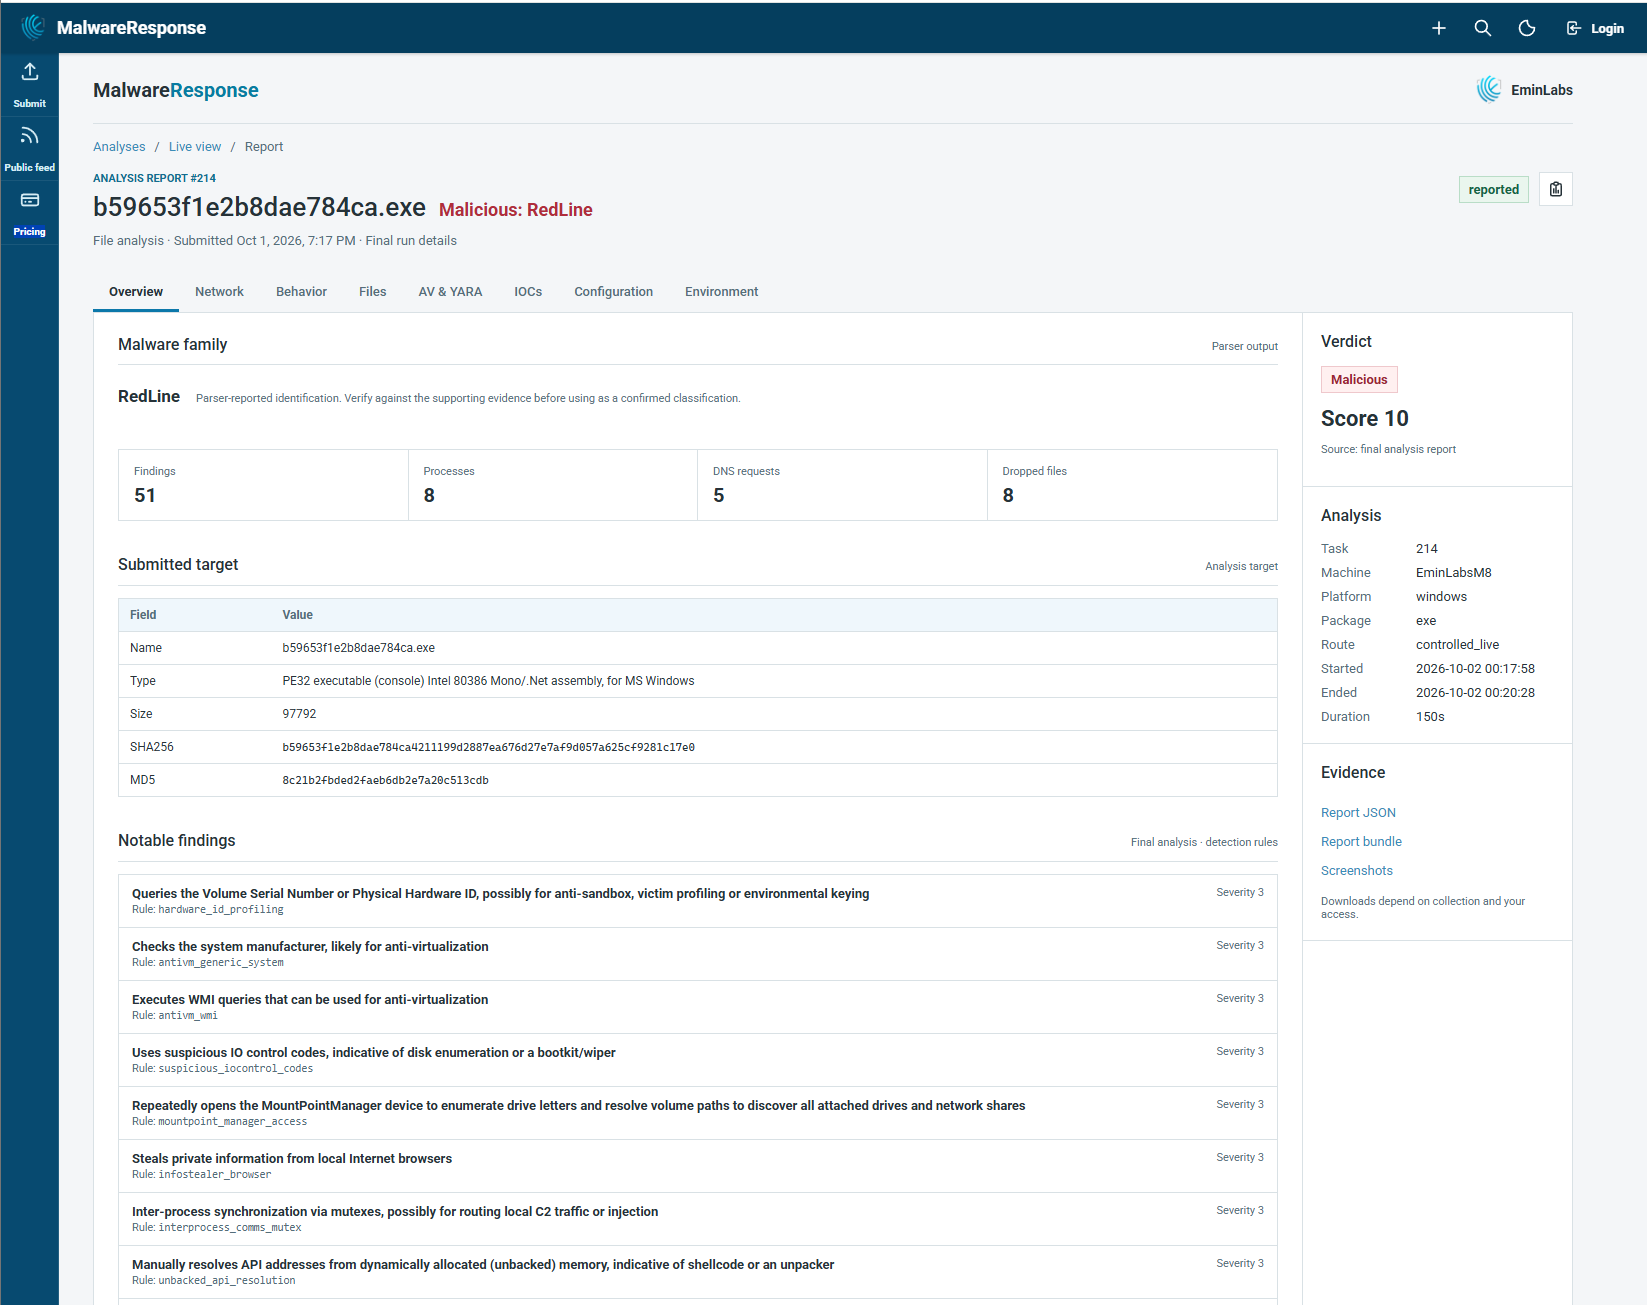The height and width of the screenshot is (1305, 1647).
Task: Click the MD5 hash value
Action: tap(385, 780)
